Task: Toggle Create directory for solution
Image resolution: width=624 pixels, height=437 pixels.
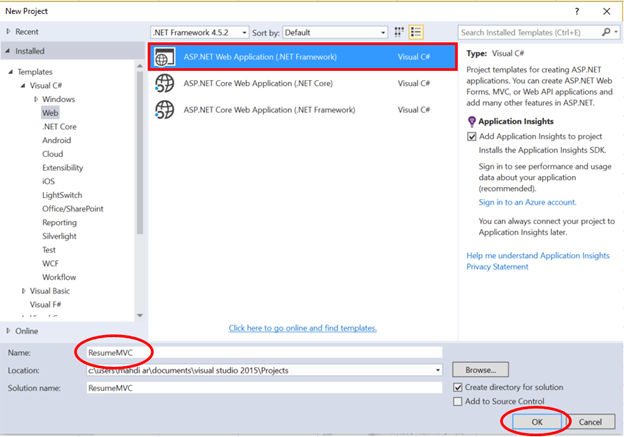Action: [458, 387]
